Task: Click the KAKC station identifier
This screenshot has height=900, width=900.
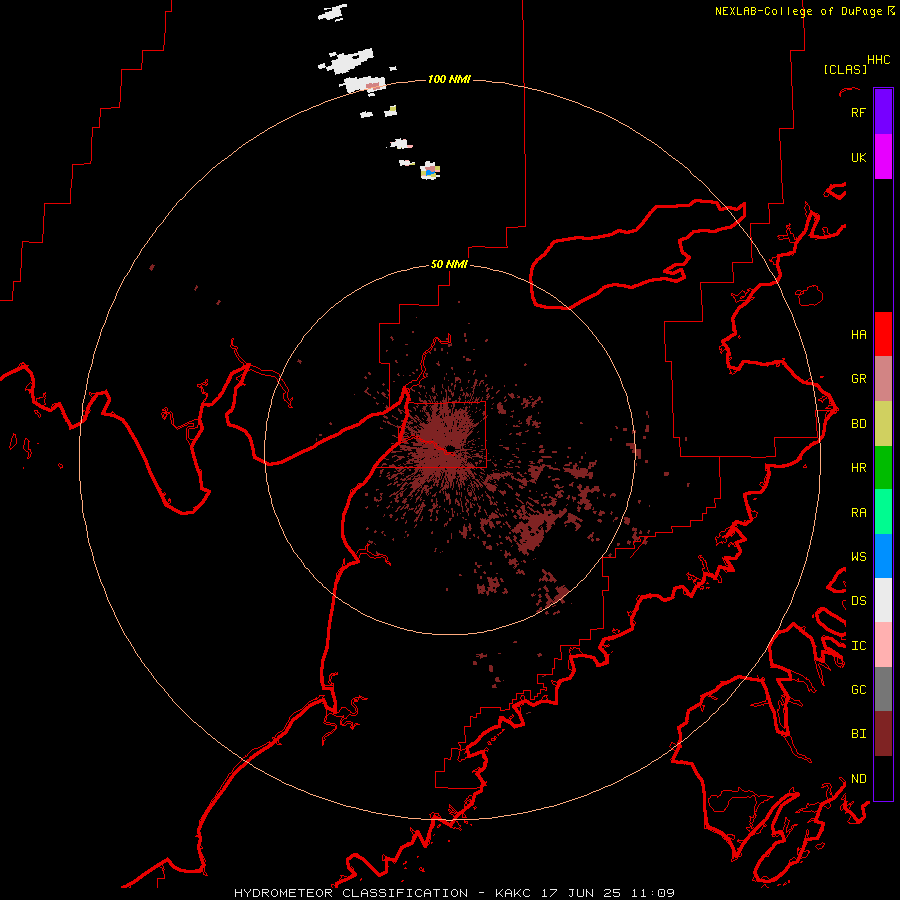Action: (513, 893)
